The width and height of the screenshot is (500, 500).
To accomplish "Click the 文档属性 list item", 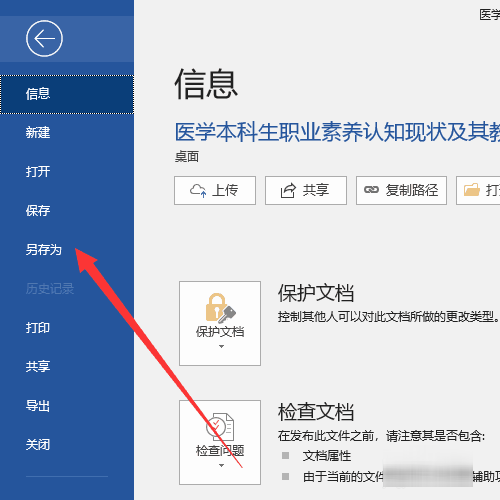I will pyautogui.click(x=327, y=456).
